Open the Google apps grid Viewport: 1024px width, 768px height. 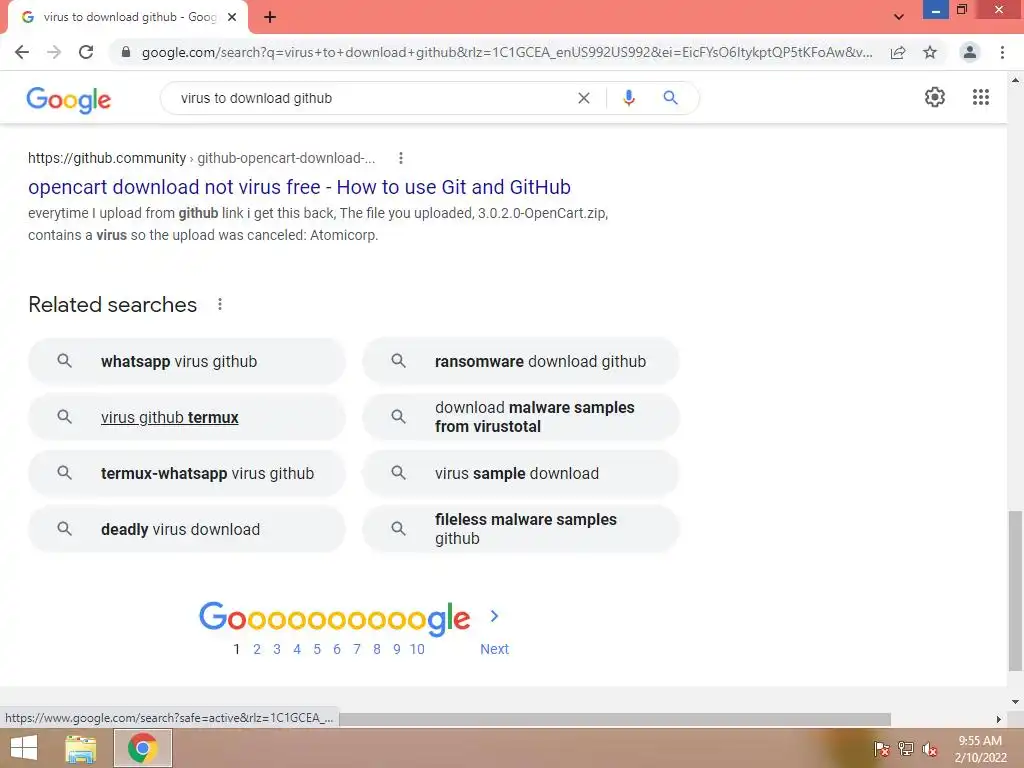[x=980, y=97]
